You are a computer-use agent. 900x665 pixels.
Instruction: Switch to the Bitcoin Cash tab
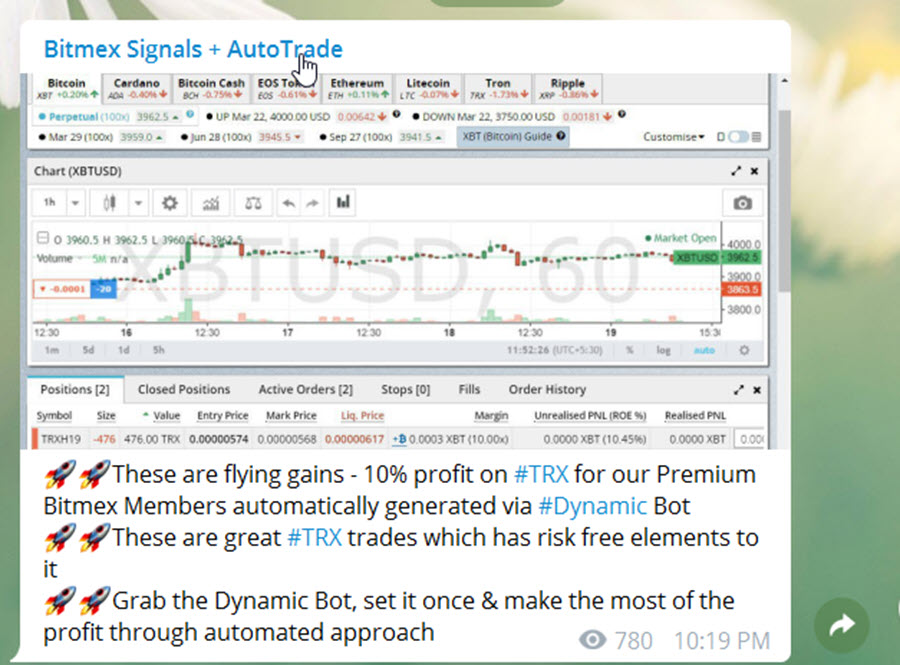pyautogui.click(x=211, y=88)
